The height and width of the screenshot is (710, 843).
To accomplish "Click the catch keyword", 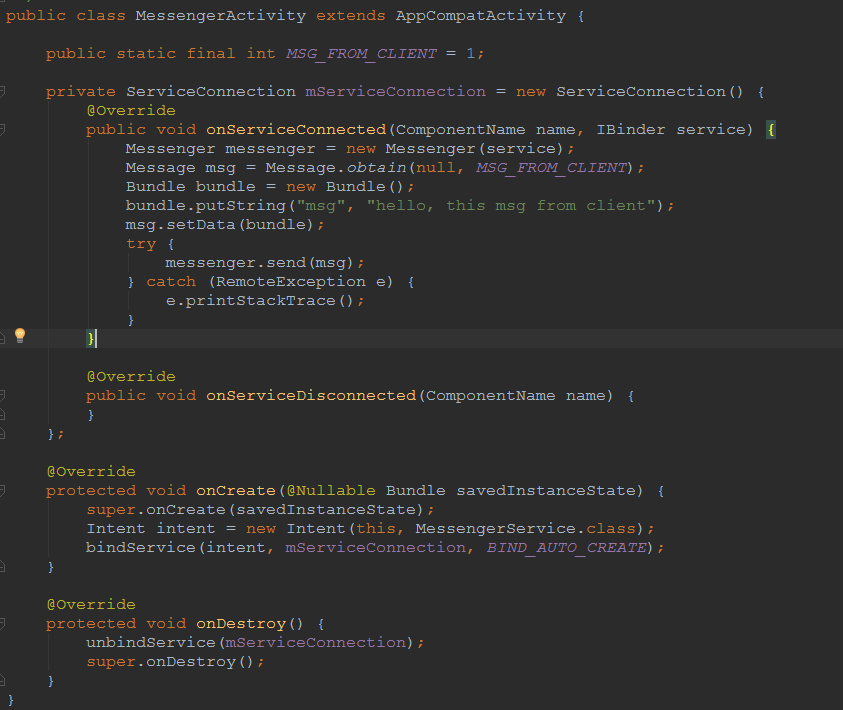I will (x=171, y=282).
